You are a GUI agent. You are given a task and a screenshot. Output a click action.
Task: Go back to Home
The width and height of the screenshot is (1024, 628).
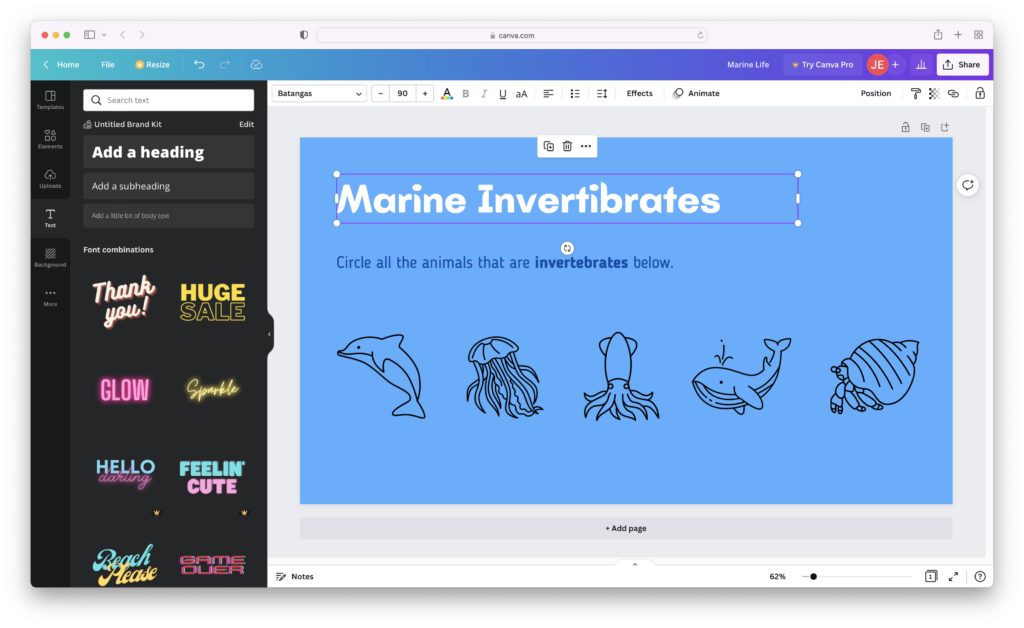tap(61, 65)
